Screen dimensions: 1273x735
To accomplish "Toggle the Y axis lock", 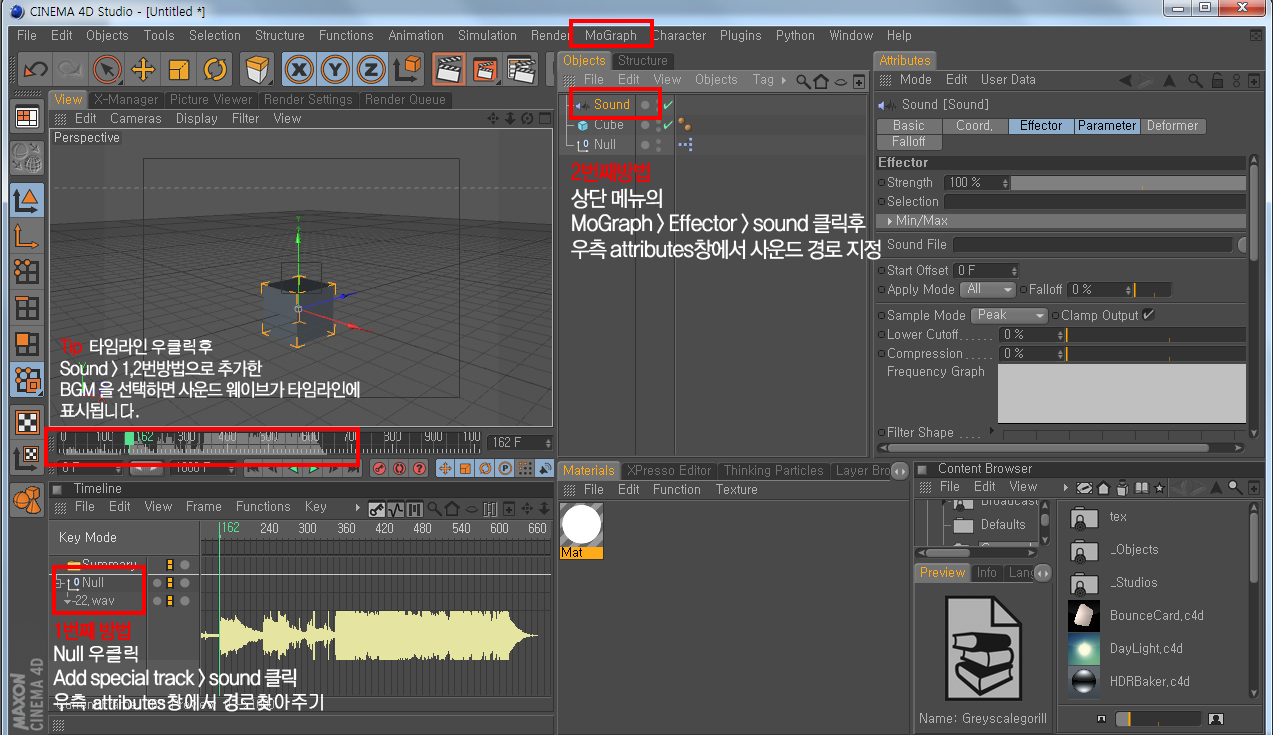I will [x=335, y=69].
